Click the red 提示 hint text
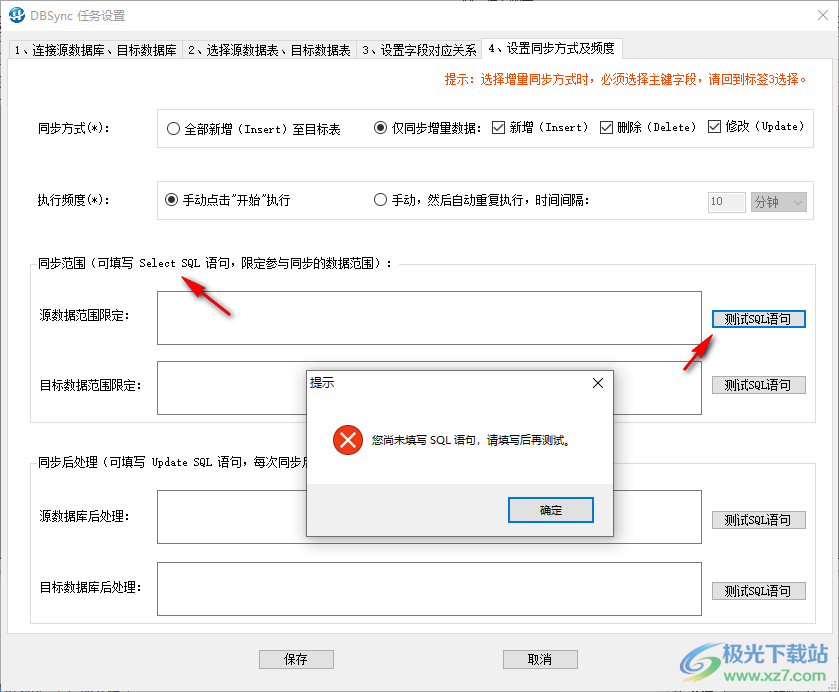839x692 pixels. (626, 80)
